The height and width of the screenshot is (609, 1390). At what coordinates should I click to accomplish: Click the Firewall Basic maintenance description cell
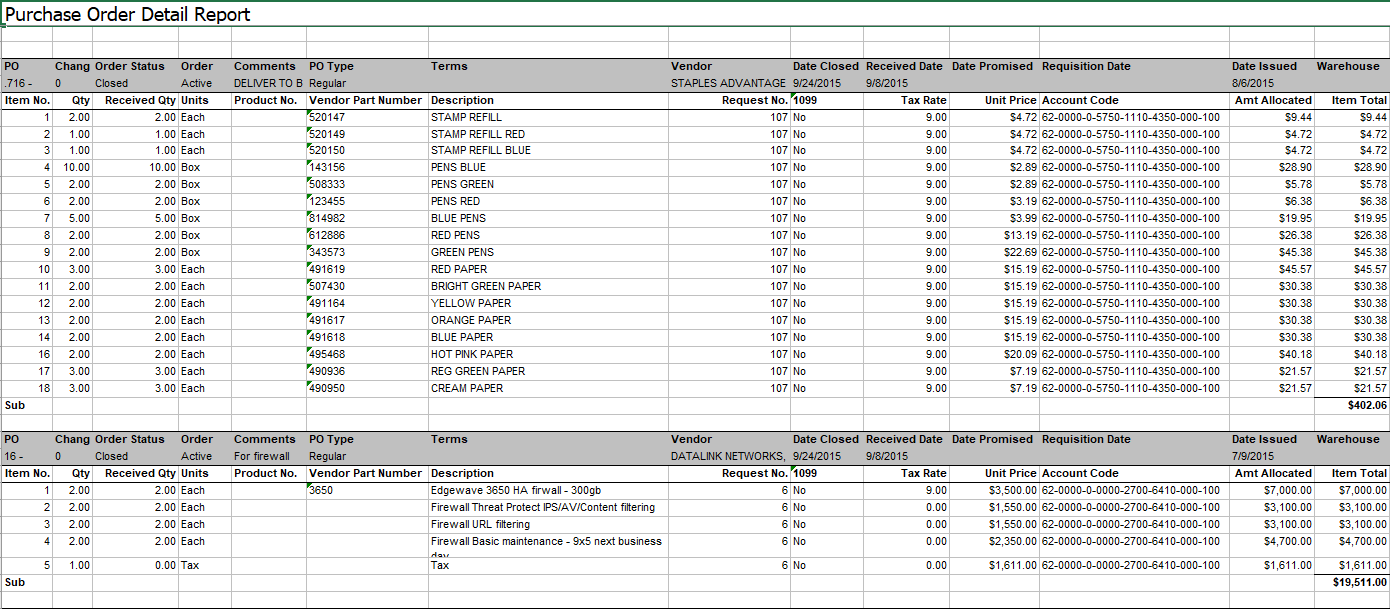point(549,545)
